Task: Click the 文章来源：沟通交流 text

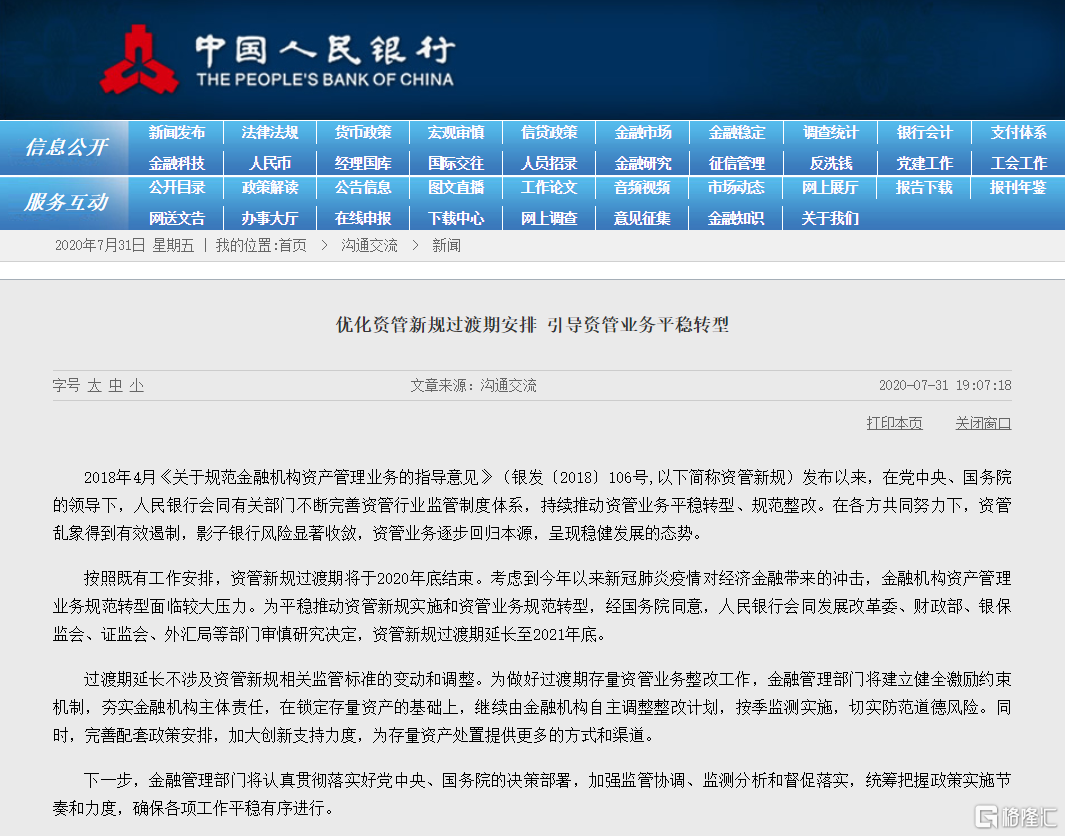Action: tap(473, 386)
